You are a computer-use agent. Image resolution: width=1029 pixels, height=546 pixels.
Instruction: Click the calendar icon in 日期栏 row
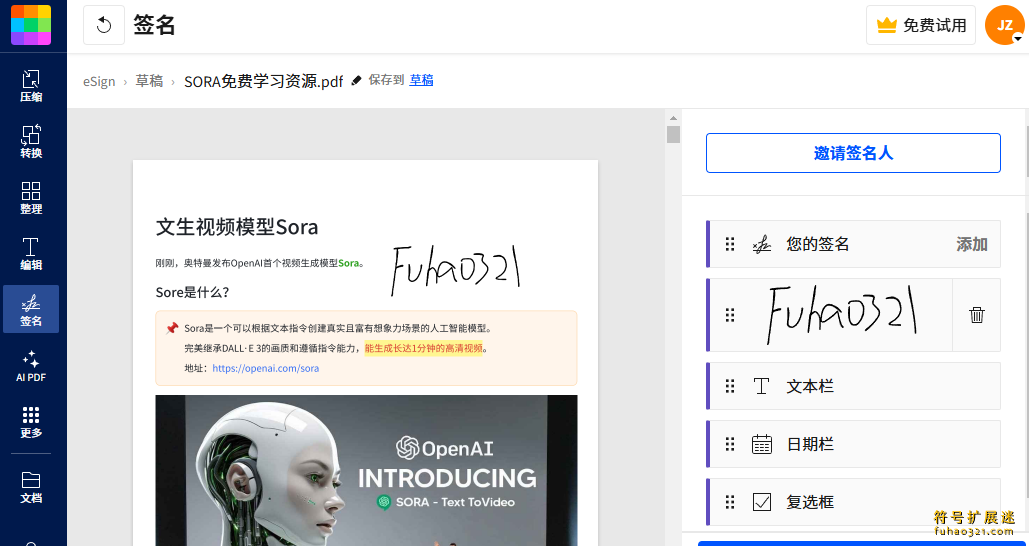761,444
